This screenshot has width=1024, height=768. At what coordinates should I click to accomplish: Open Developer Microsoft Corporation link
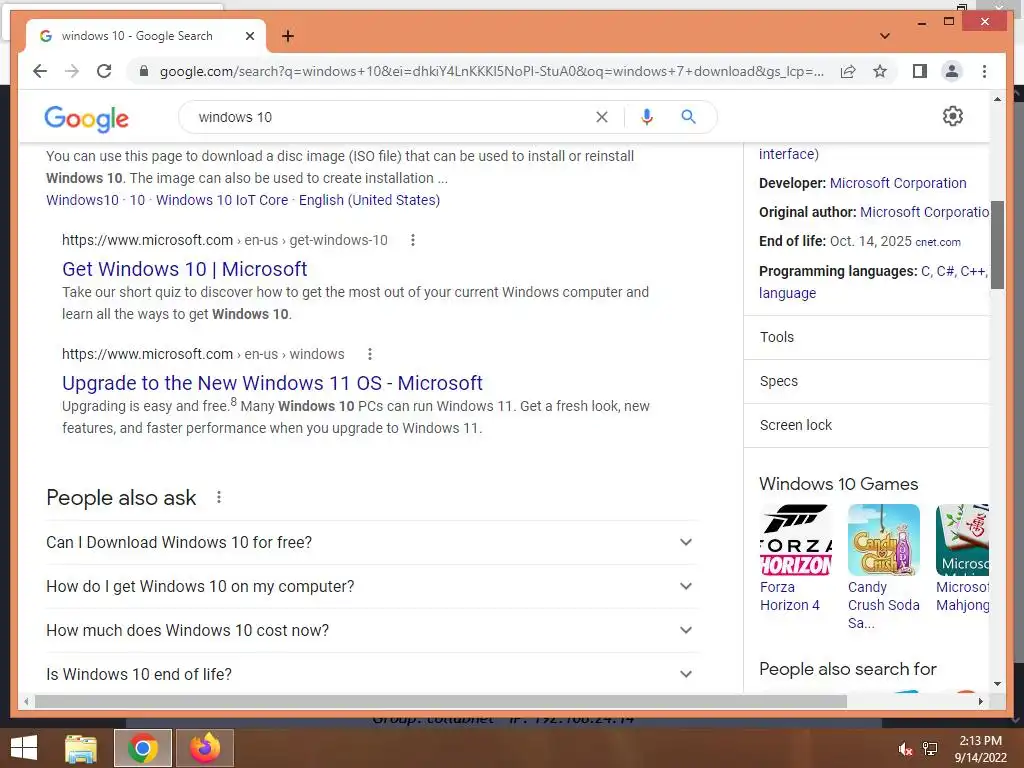point(898,183)
